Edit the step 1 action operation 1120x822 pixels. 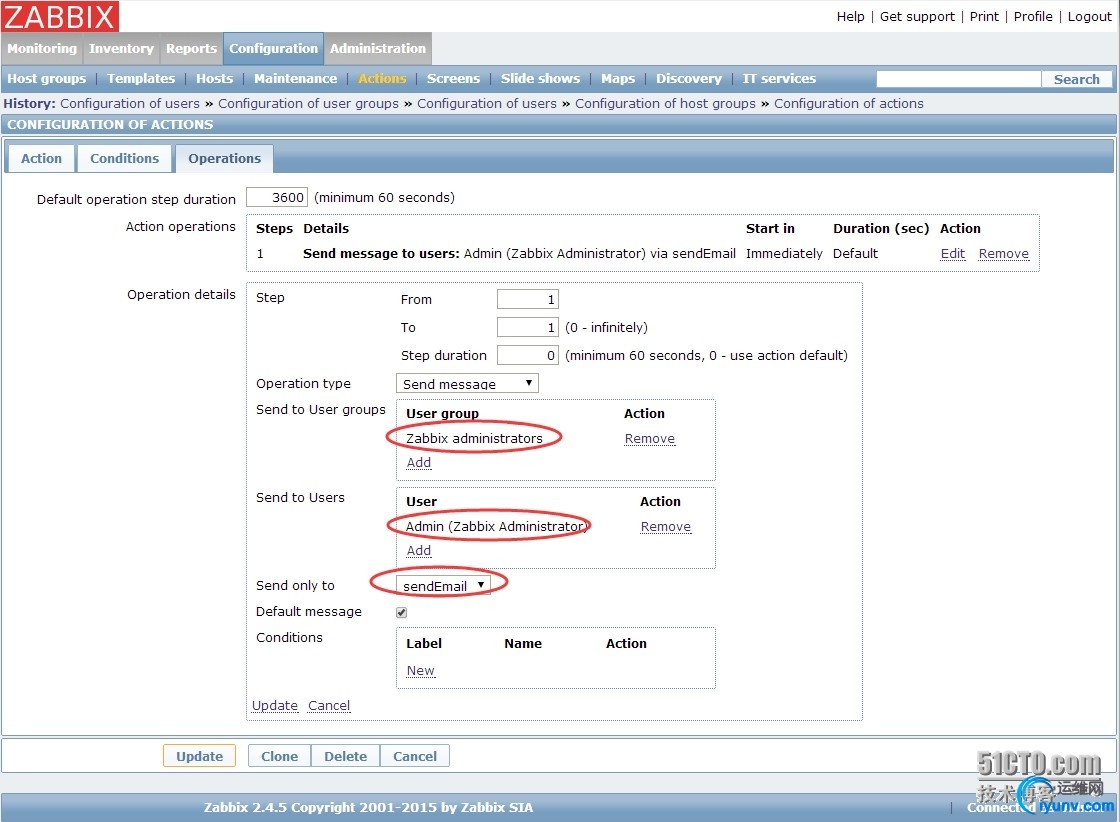[x=952, y=254]
